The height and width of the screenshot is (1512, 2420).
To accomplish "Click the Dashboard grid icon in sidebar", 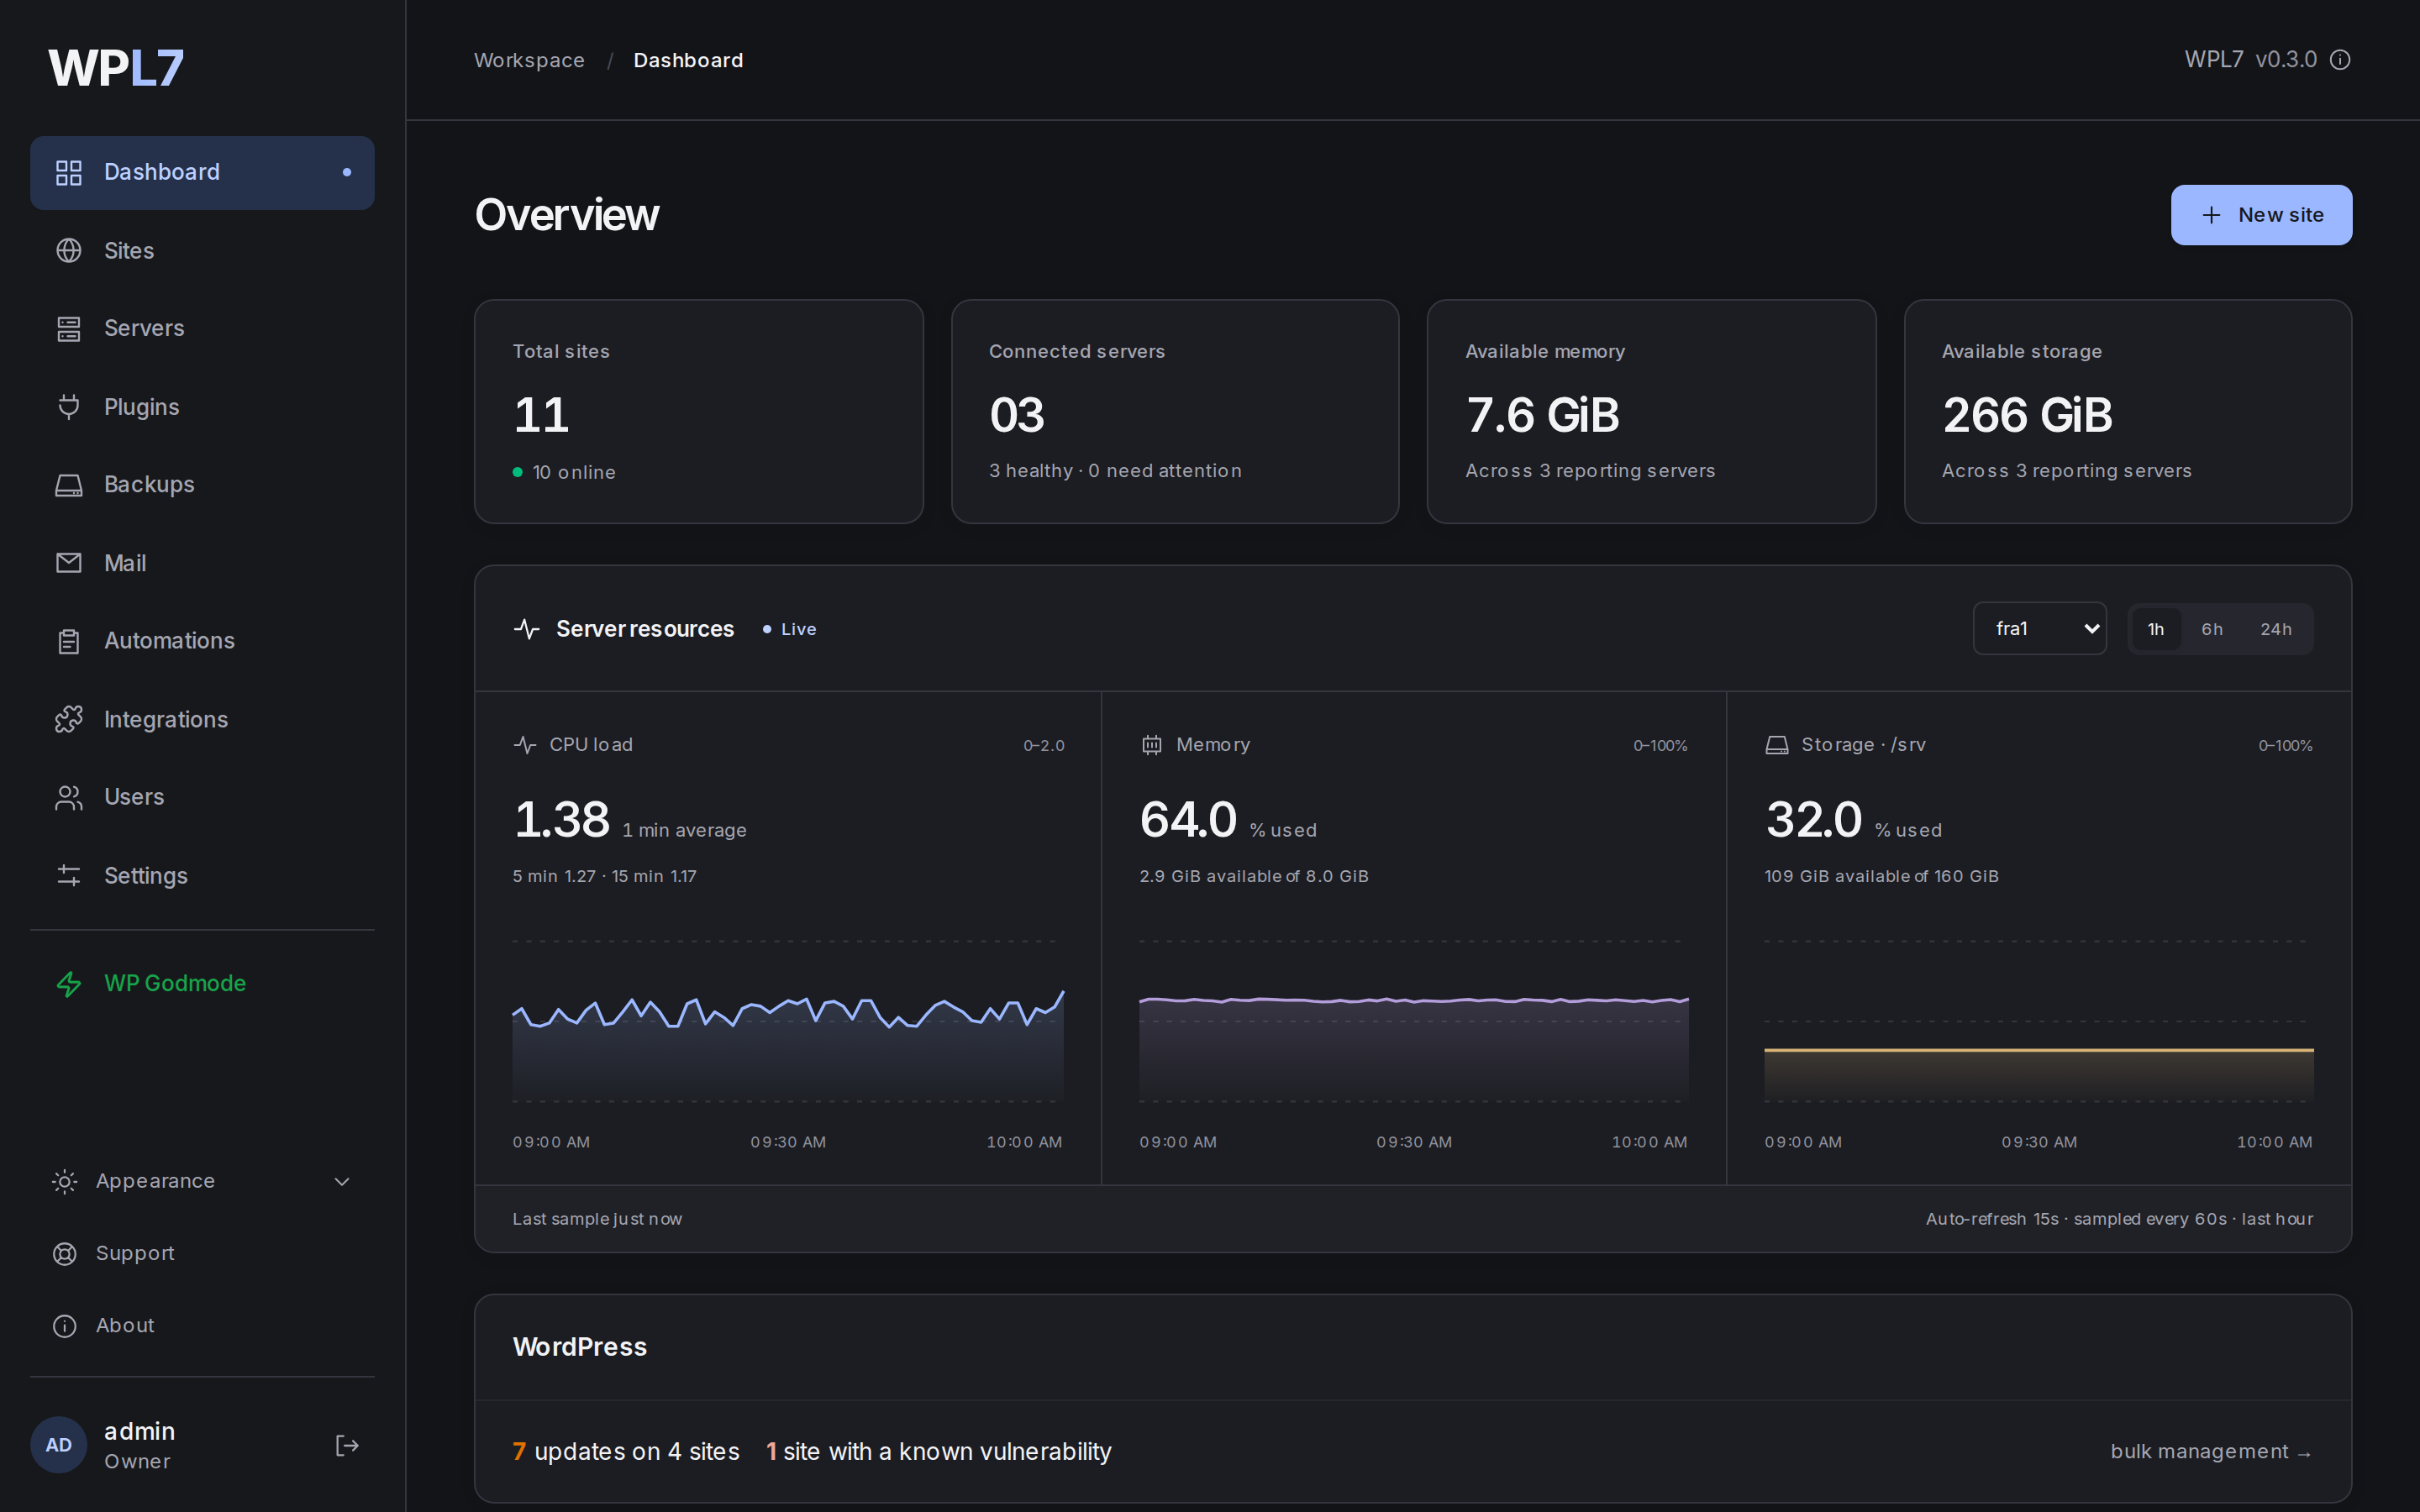I will click(x=68, y=172).
